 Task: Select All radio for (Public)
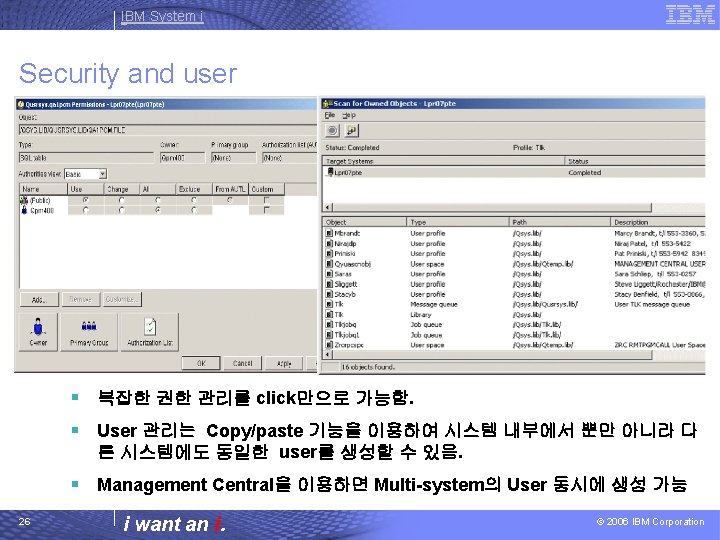pos(158,200)
